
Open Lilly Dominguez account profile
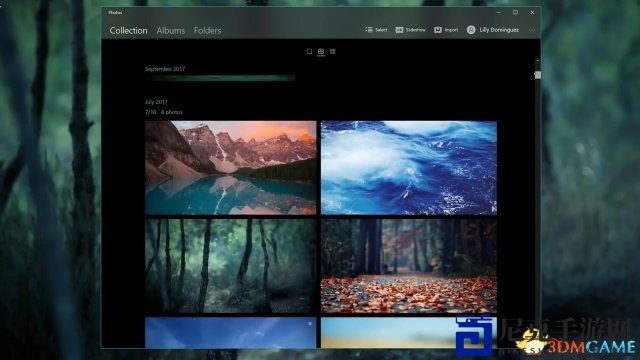pos(493,30)
